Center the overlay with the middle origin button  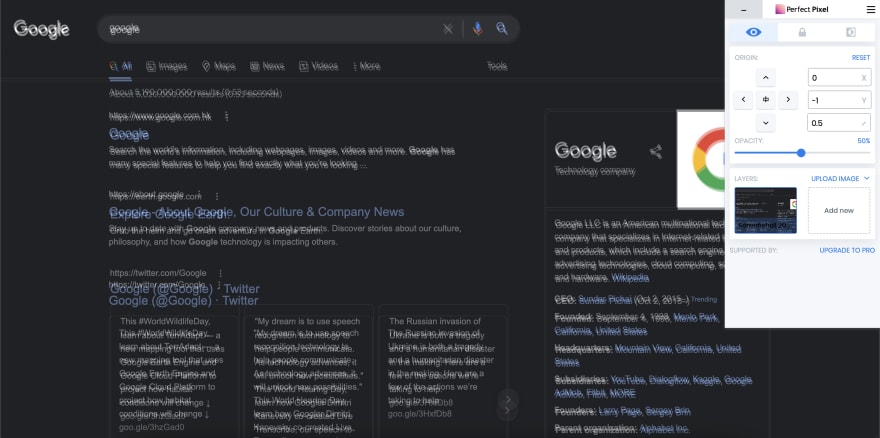click(766, 100)
